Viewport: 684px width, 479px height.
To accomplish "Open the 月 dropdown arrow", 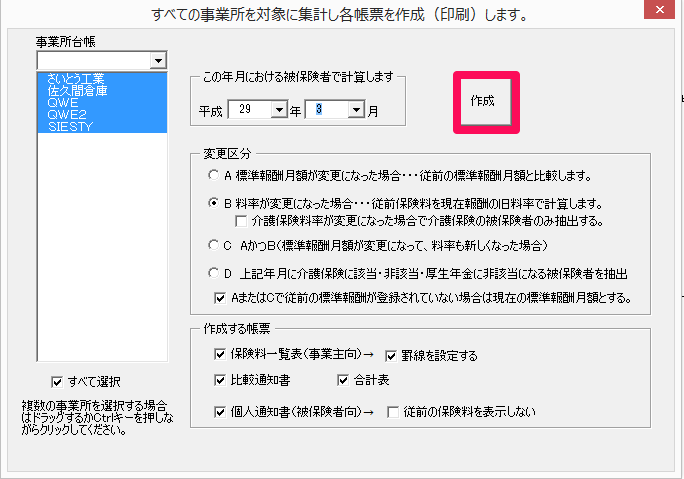I will click(356, 109).
